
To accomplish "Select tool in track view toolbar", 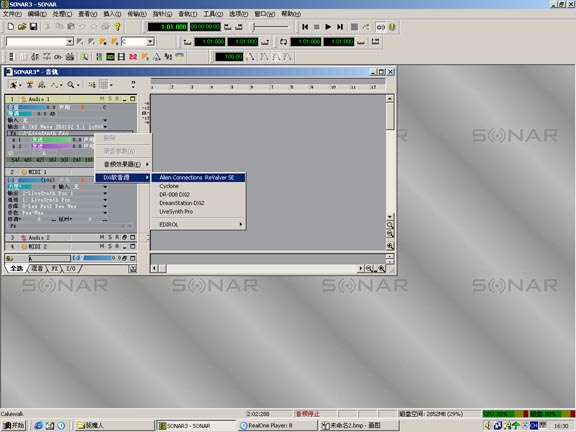I will point(13,85).
